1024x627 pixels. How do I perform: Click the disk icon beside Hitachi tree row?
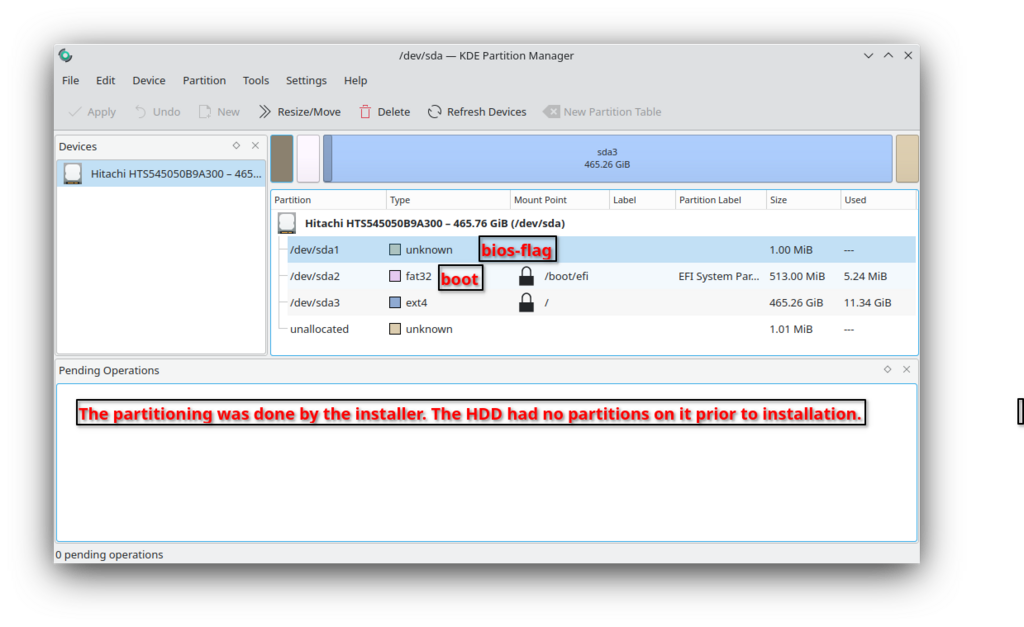(287, 223)
